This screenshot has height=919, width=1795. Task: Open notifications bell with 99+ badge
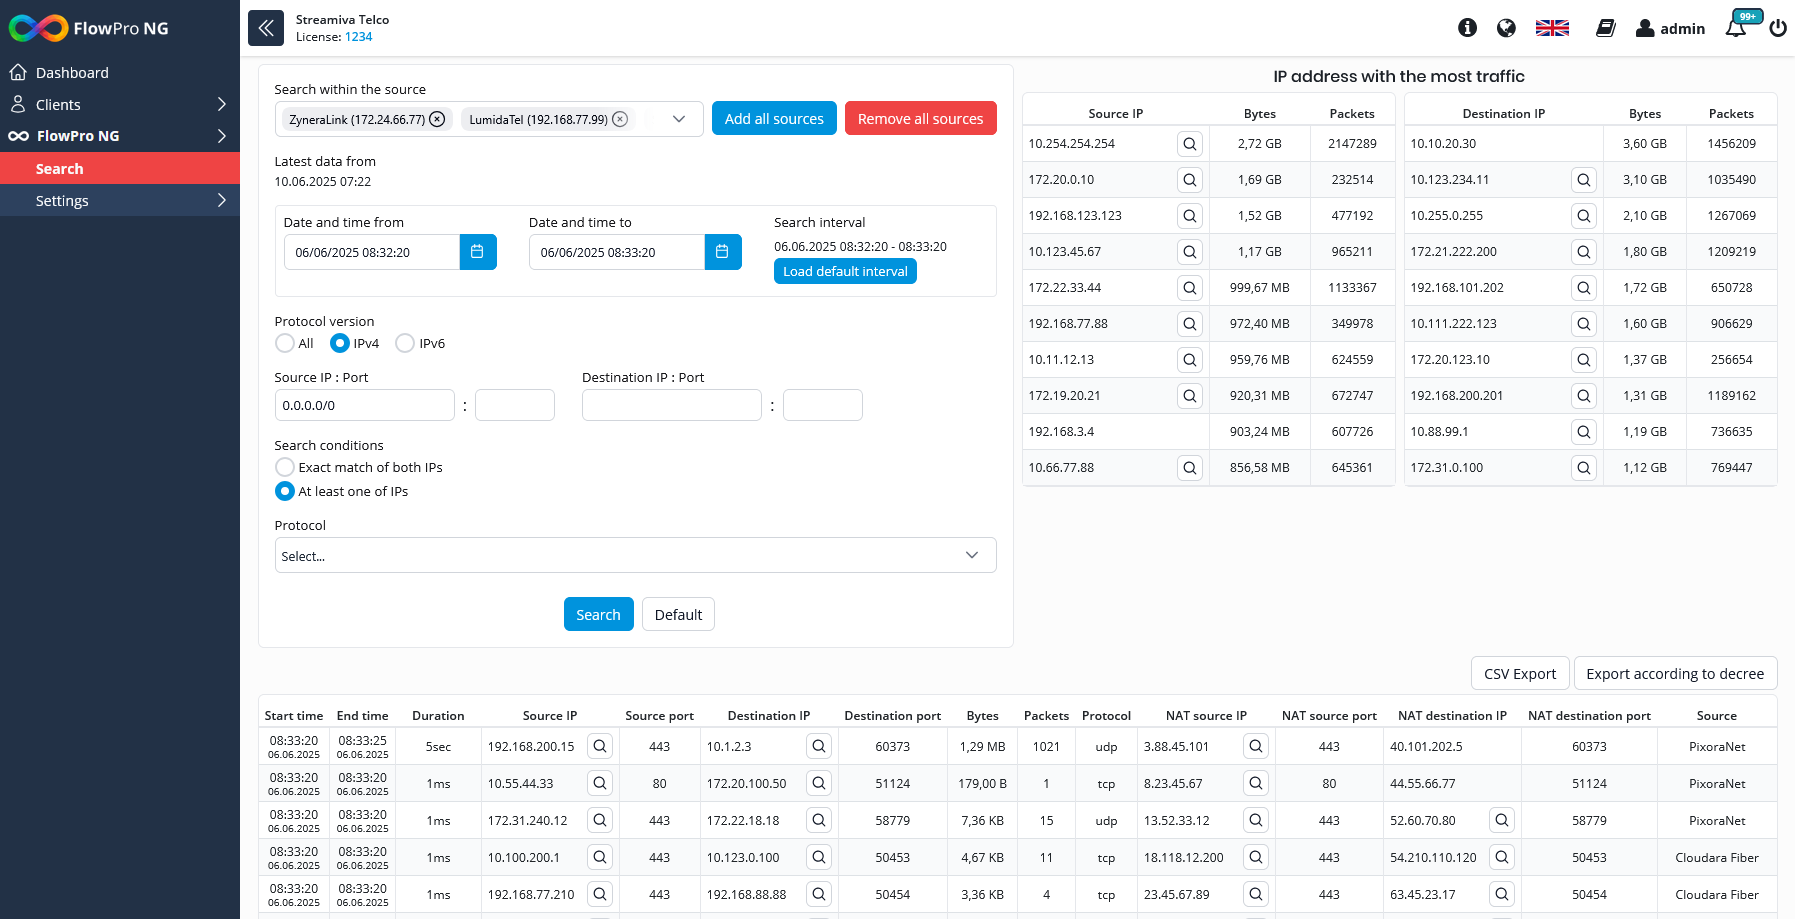tap(1737, 27)
